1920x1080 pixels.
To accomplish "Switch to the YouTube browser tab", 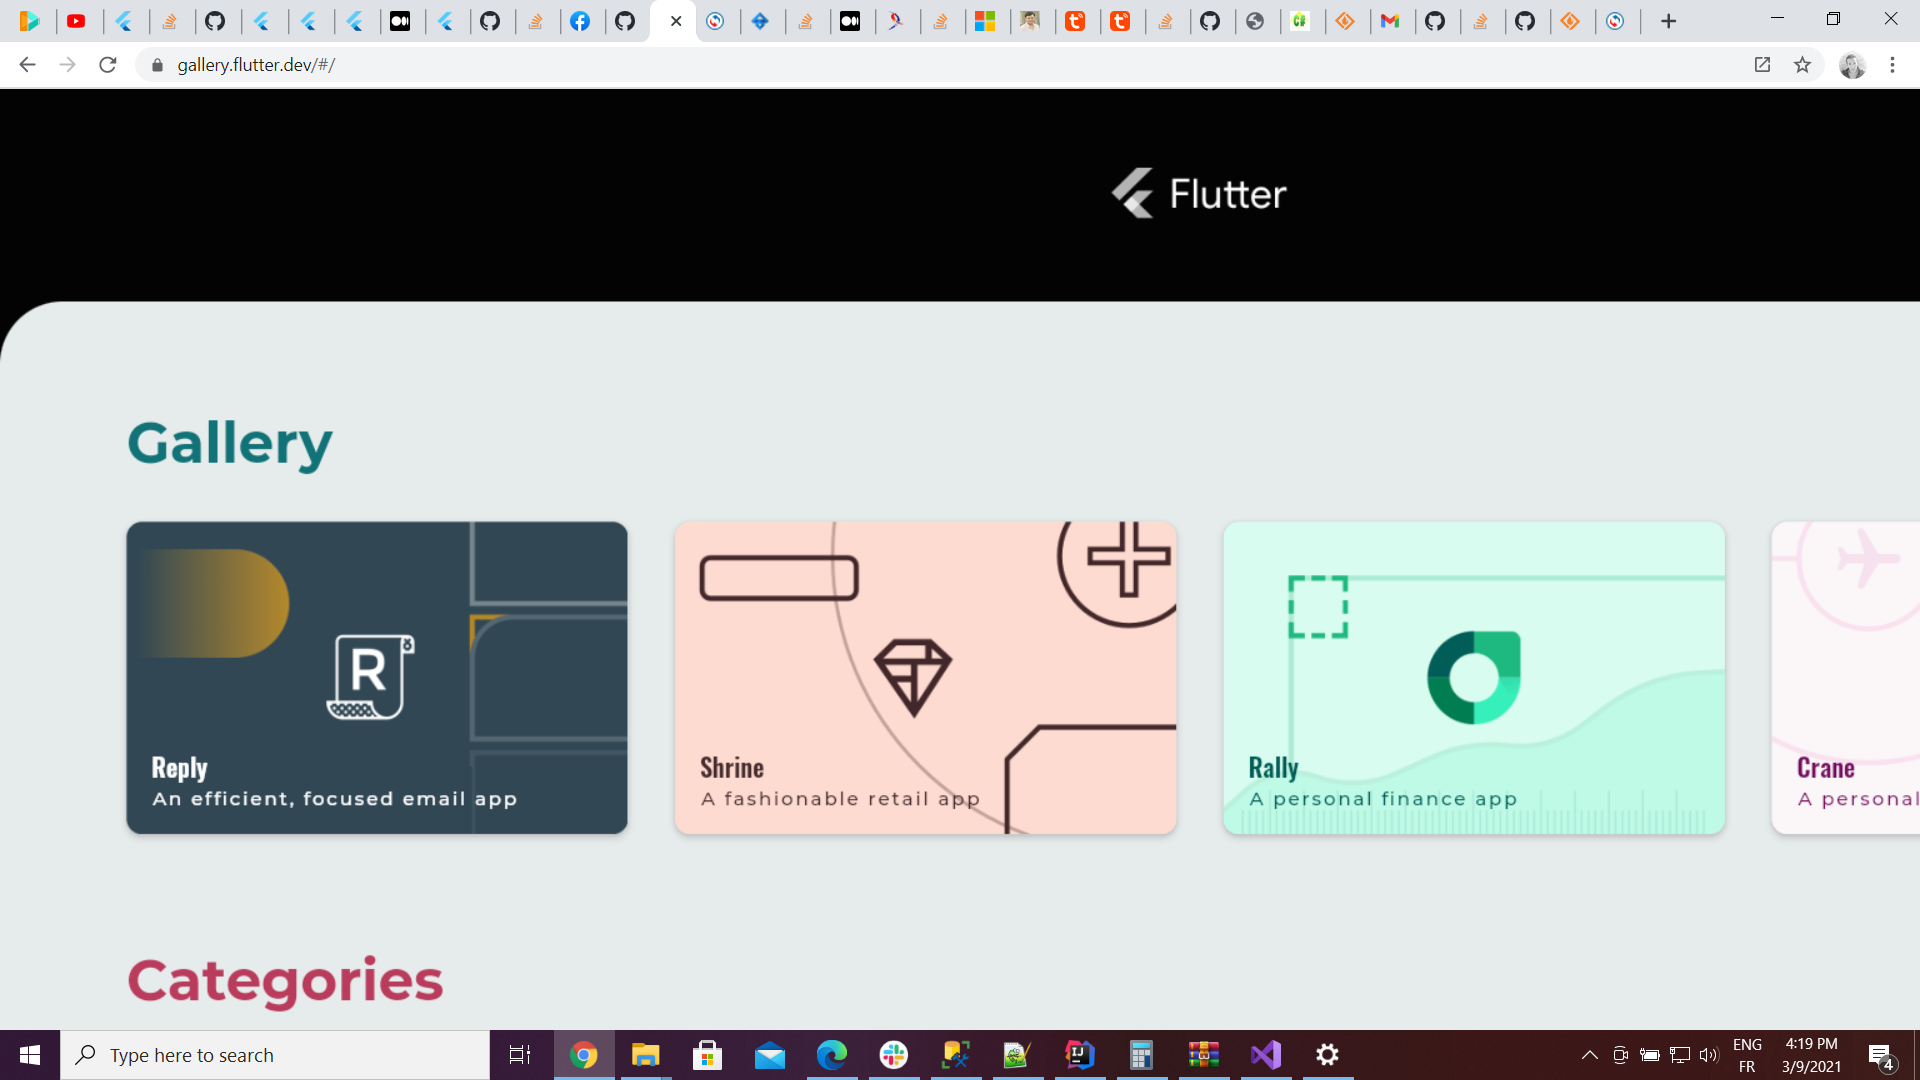I will (x=80, y=21).
